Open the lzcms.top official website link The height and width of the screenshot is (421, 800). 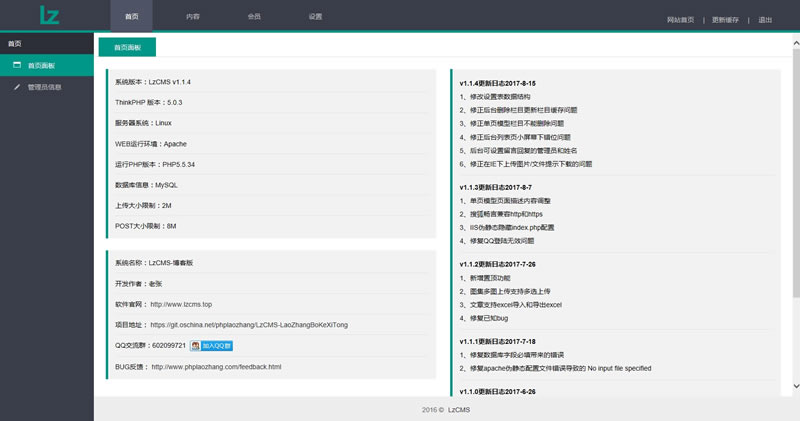pyautogui.click(x=181, y=303)
